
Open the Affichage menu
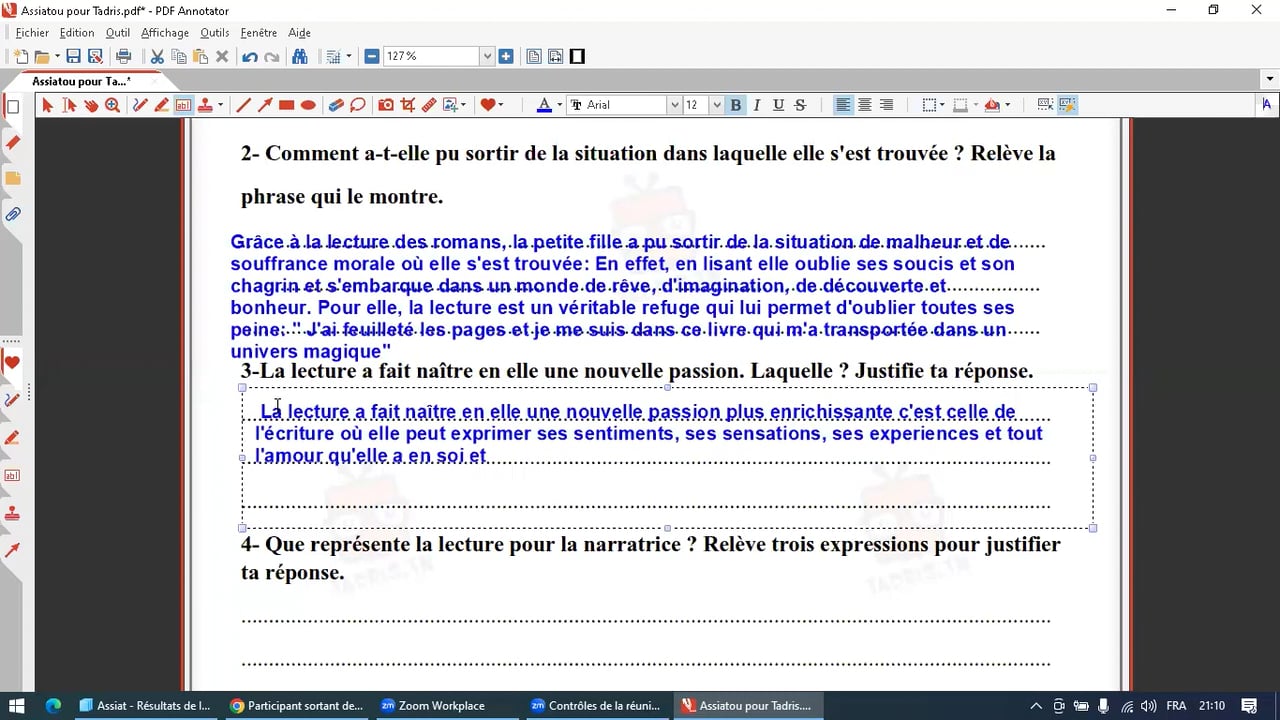click(x=165, y=33)
